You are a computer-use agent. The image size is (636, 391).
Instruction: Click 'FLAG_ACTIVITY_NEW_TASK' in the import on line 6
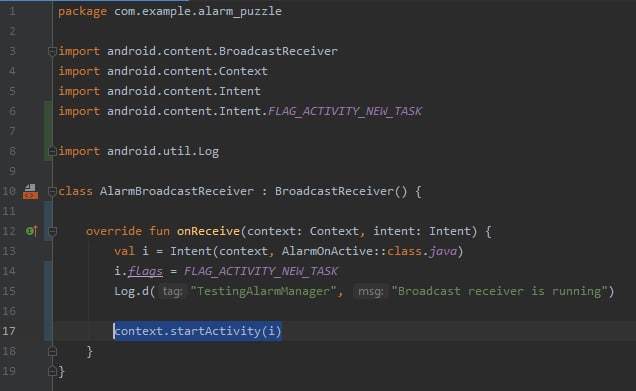click(x=345, y=111)
